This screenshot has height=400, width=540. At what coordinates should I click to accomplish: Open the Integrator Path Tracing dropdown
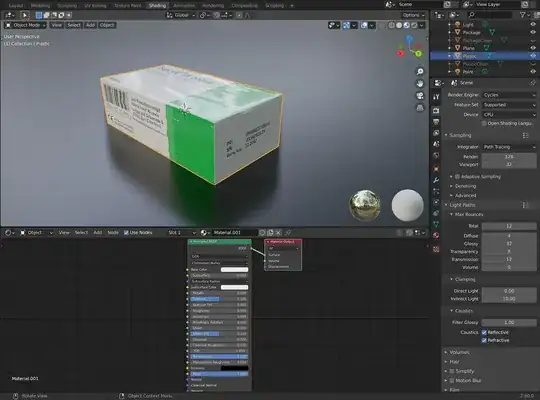(509, 147)
